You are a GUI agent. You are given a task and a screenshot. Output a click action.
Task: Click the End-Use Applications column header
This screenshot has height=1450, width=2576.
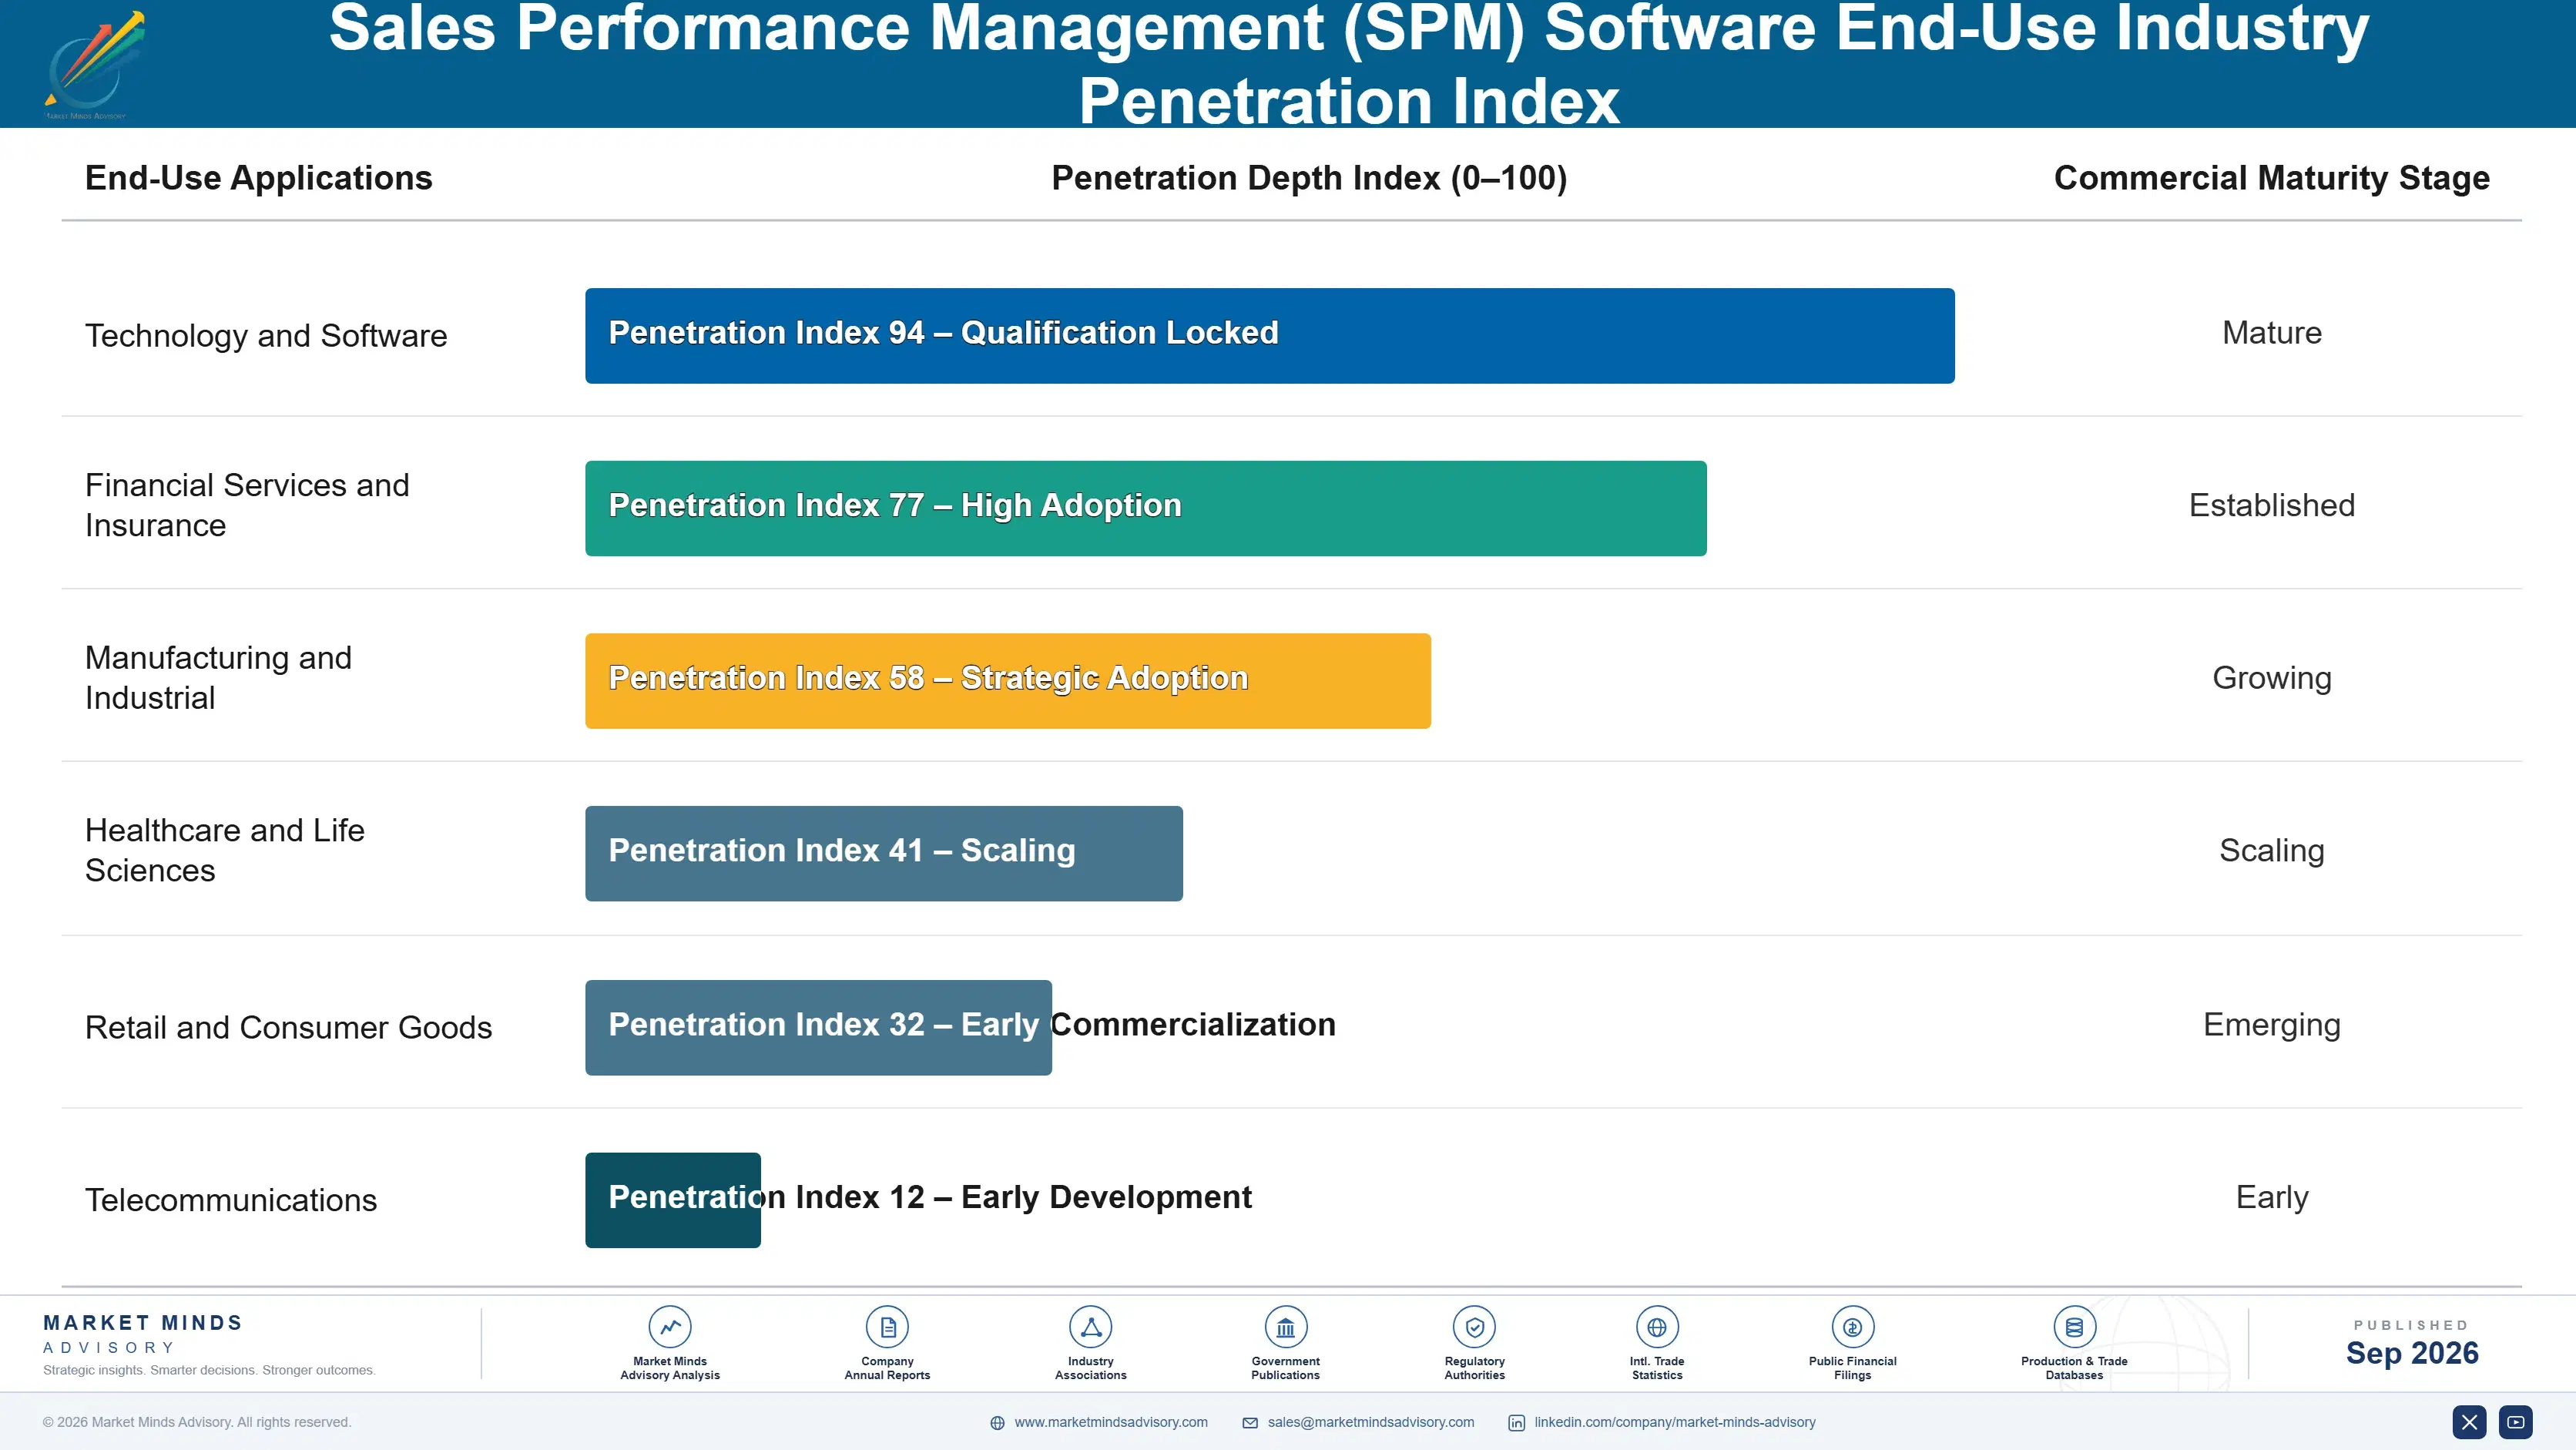pos(259,178)
